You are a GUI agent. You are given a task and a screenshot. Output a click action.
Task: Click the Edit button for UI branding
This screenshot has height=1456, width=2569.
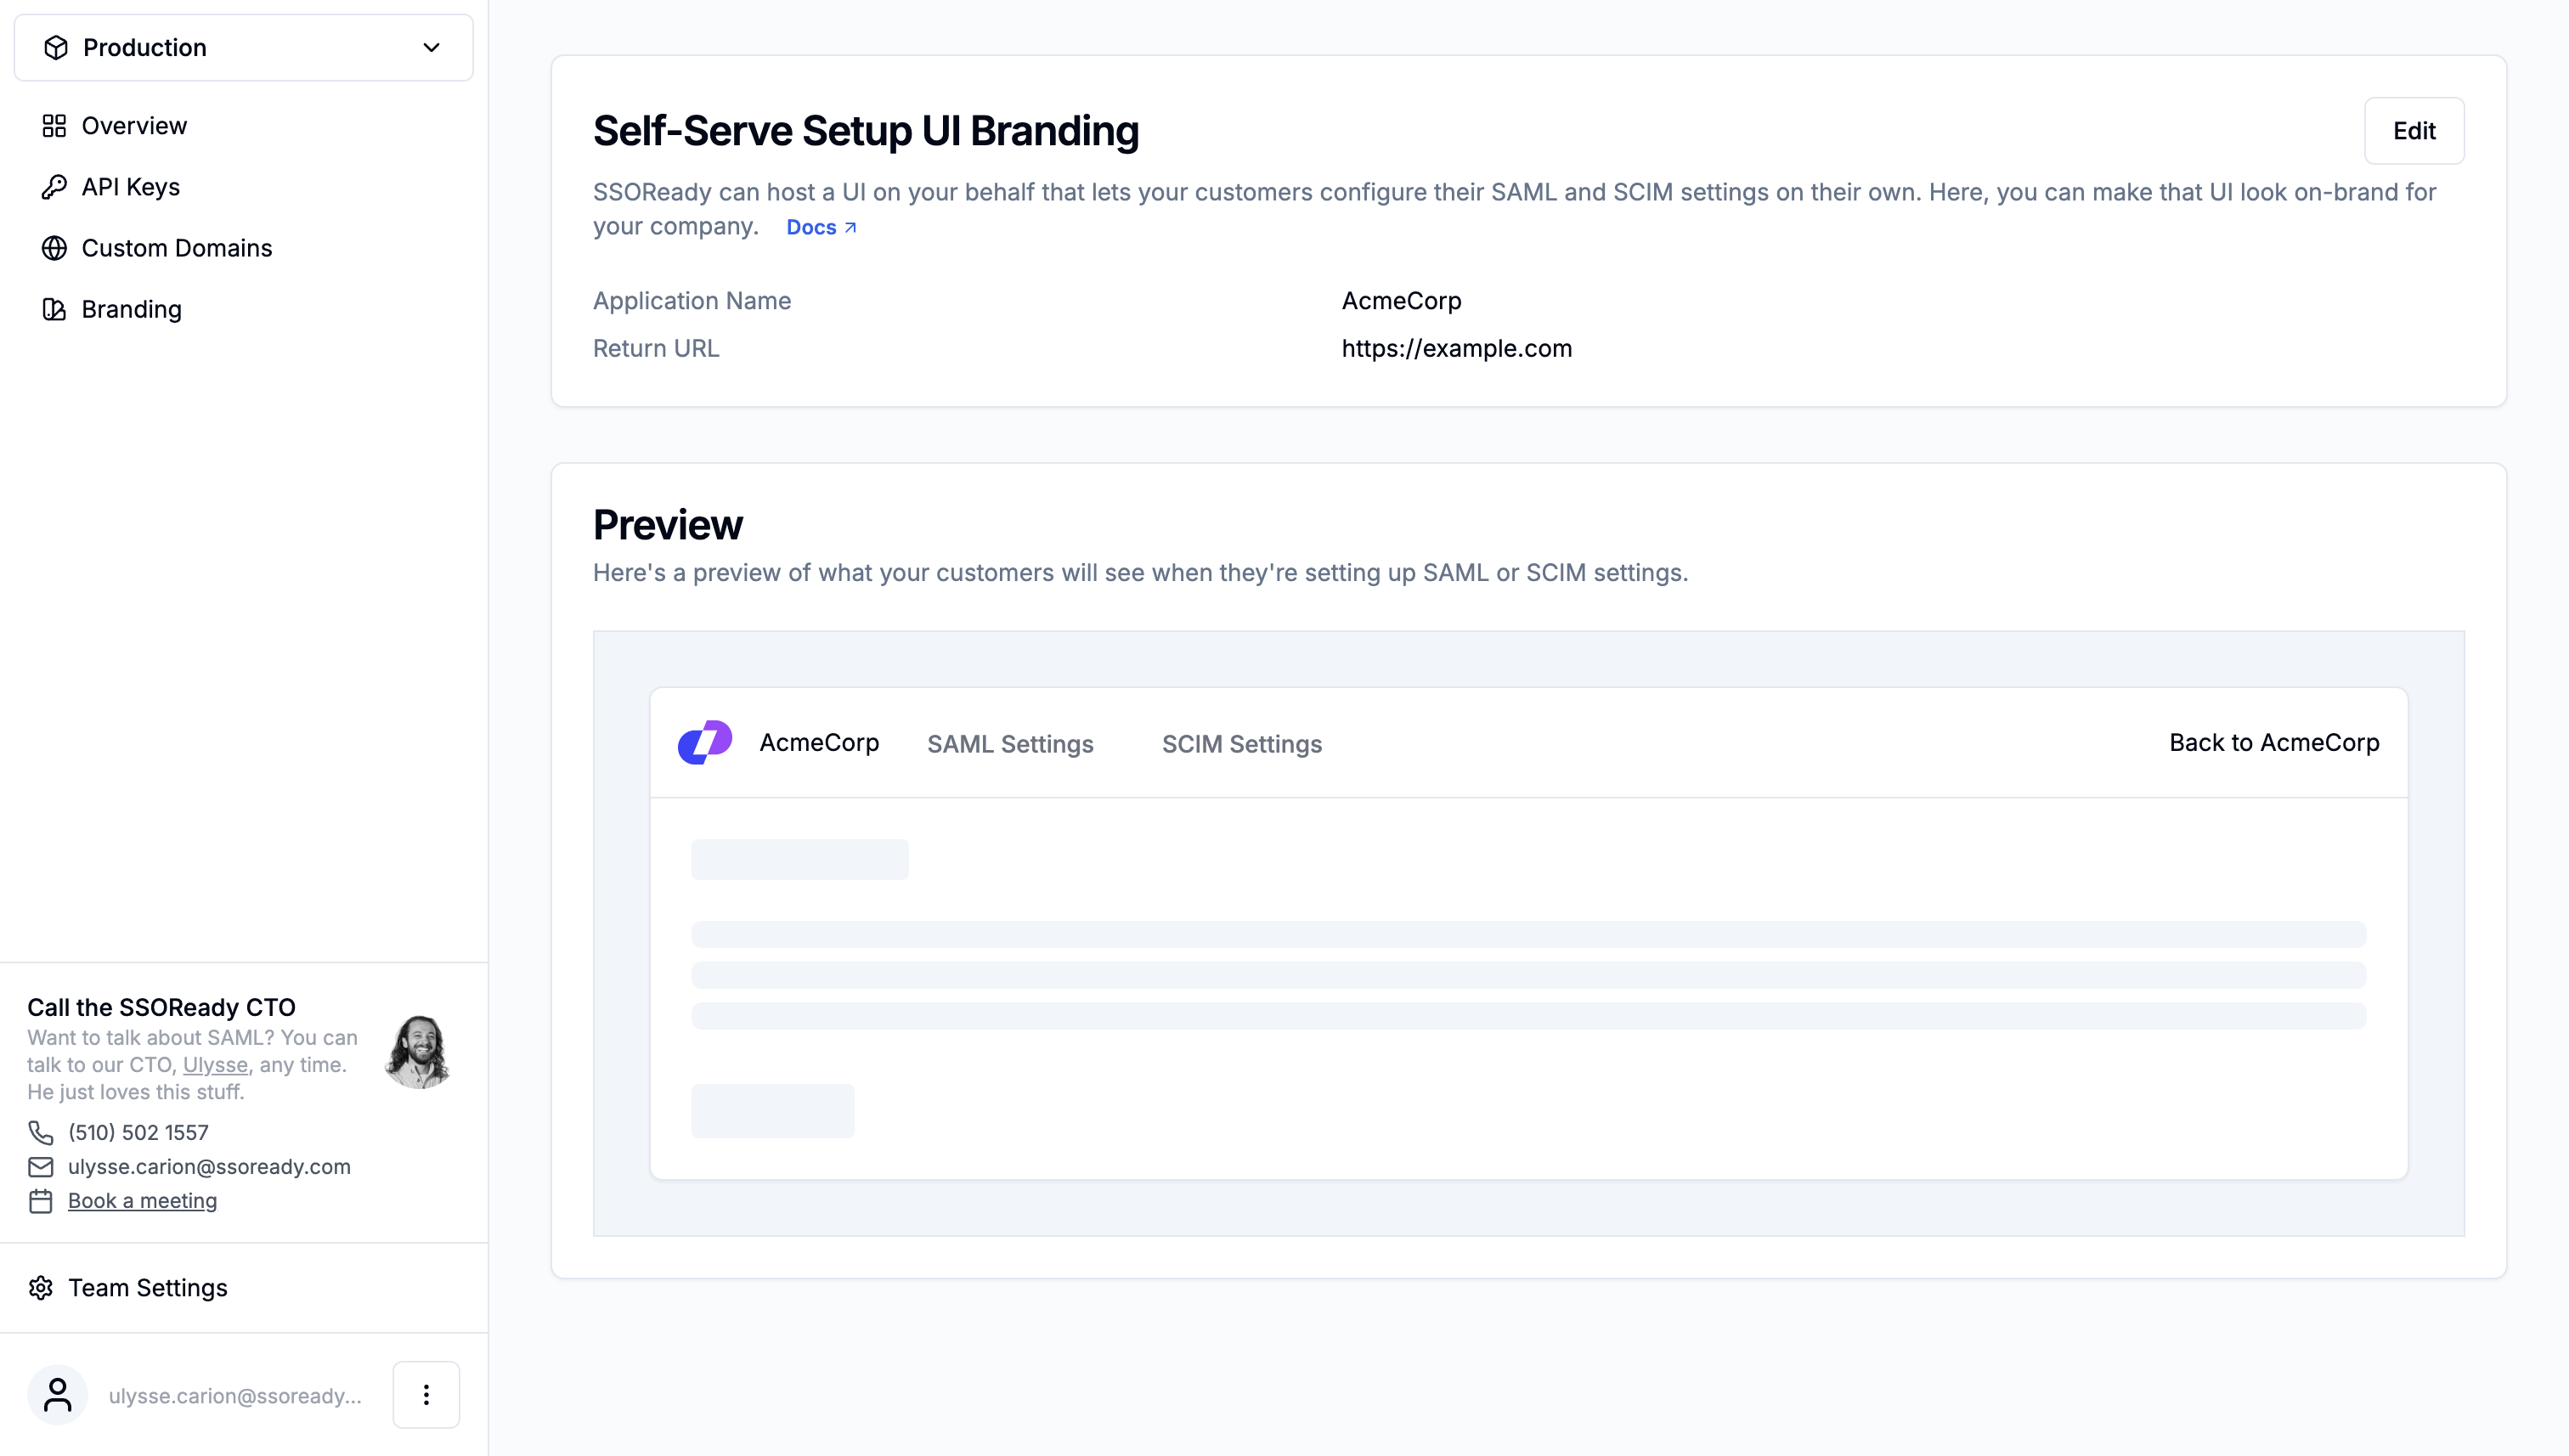point(2414,130)
